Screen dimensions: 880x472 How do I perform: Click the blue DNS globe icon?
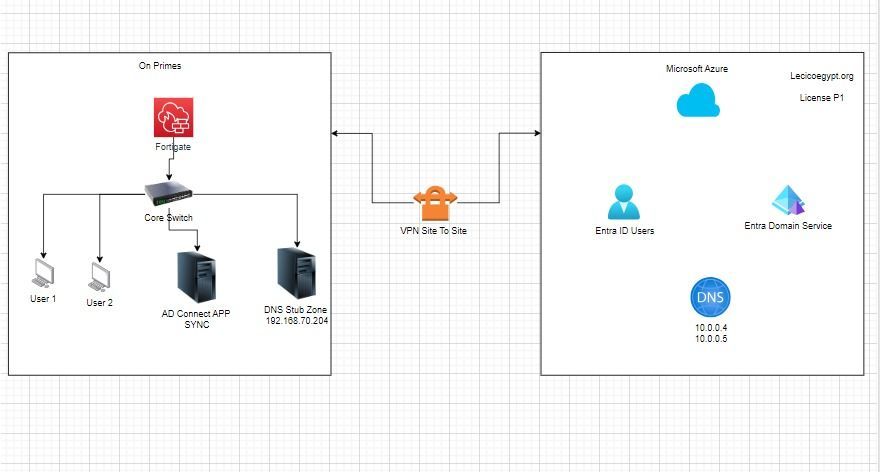point(711,297)
